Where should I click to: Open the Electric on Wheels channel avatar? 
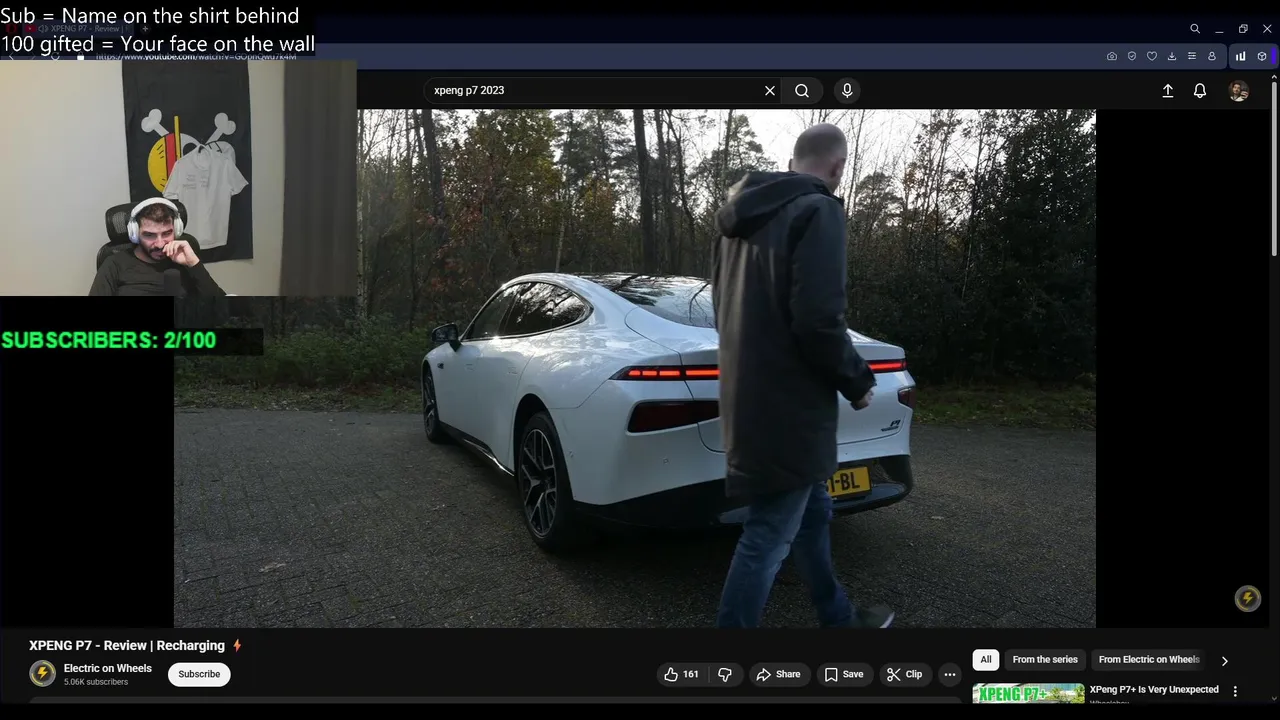coord(42,674)
